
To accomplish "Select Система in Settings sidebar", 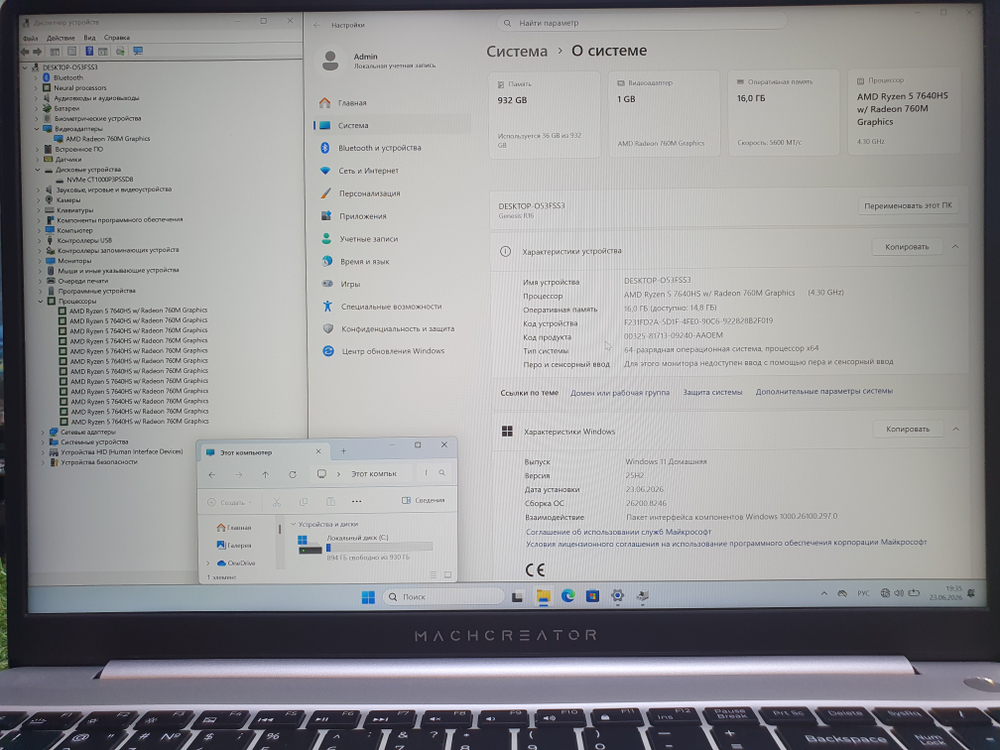I will [x=393, y=126].
